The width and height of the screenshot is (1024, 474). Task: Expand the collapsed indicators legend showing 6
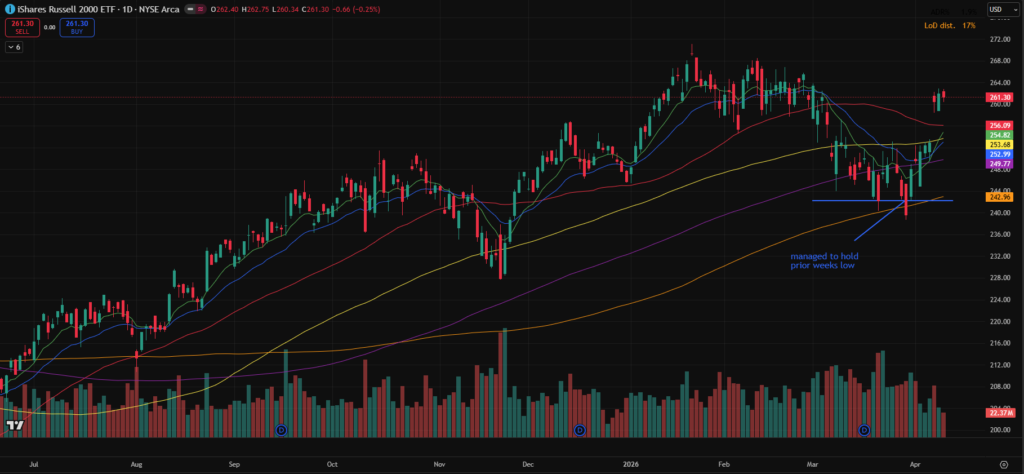[x=13, y=47]
